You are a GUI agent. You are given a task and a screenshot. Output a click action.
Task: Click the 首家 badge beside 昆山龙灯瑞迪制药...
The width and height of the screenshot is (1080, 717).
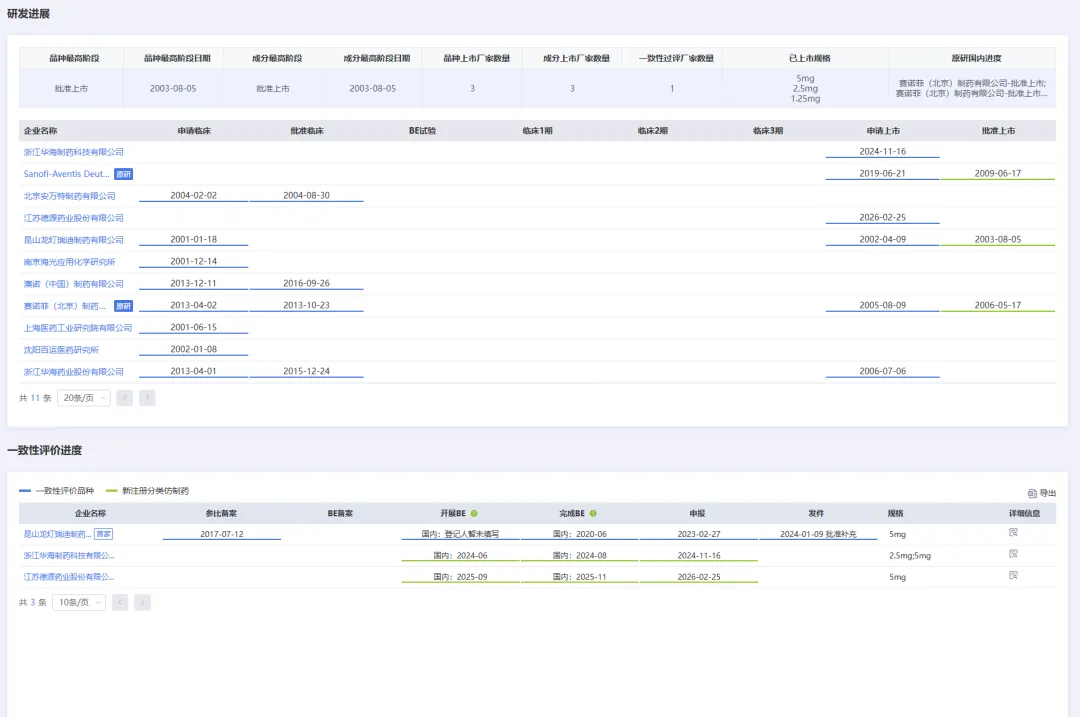point(103,534)
